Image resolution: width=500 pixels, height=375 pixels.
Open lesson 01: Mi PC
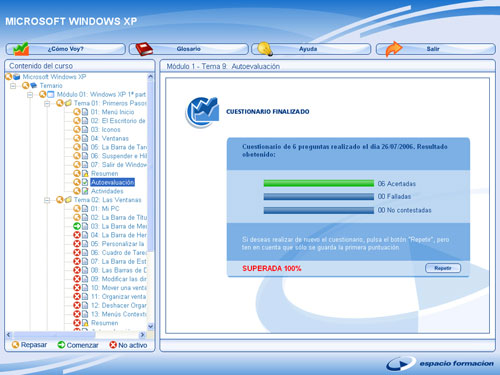click(x=105, y=209)
